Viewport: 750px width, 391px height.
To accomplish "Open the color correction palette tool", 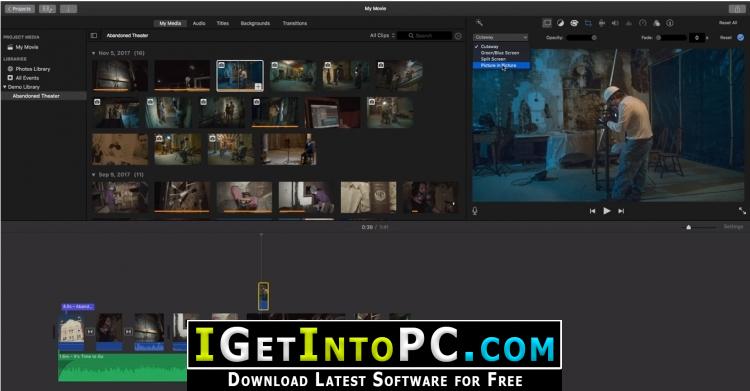I will coord(574,23).
